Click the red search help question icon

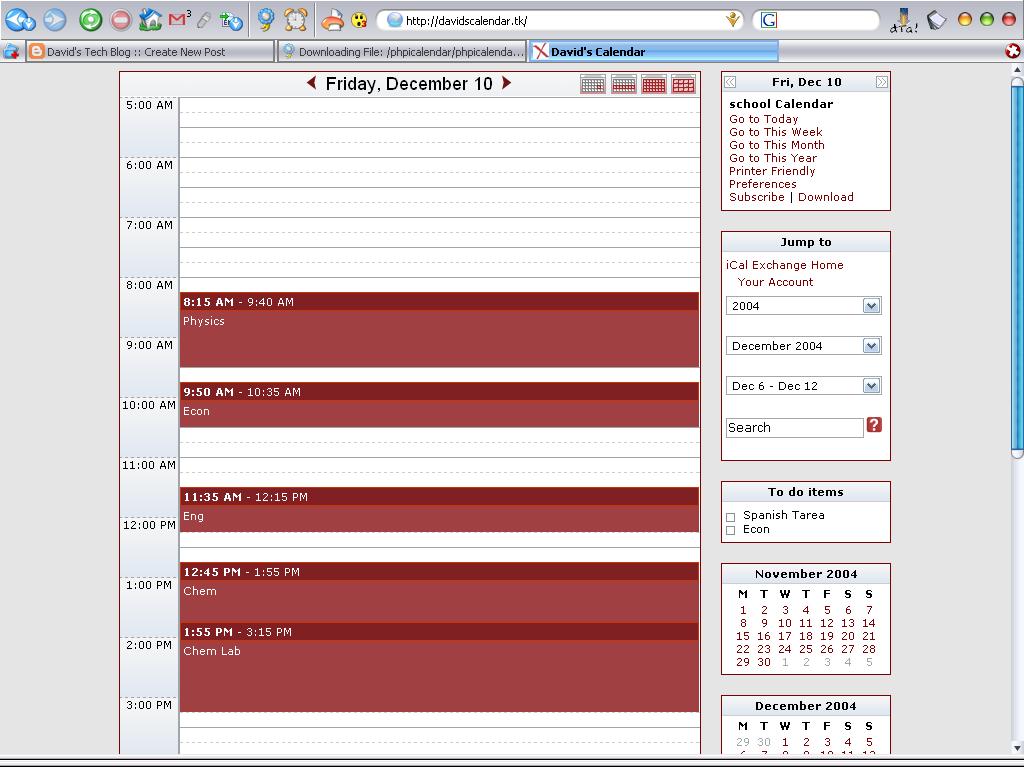874,425
